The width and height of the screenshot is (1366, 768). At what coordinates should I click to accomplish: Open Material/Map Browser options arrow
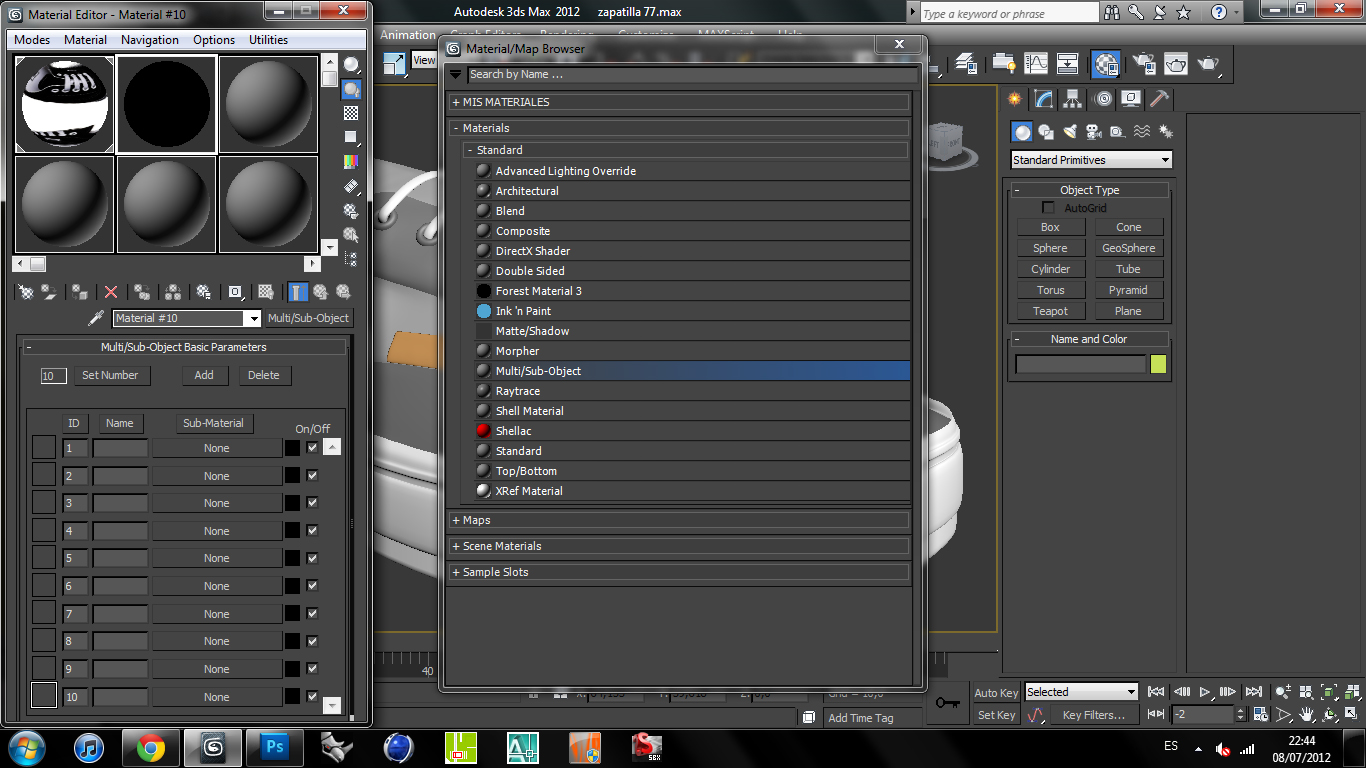[456, 74]
